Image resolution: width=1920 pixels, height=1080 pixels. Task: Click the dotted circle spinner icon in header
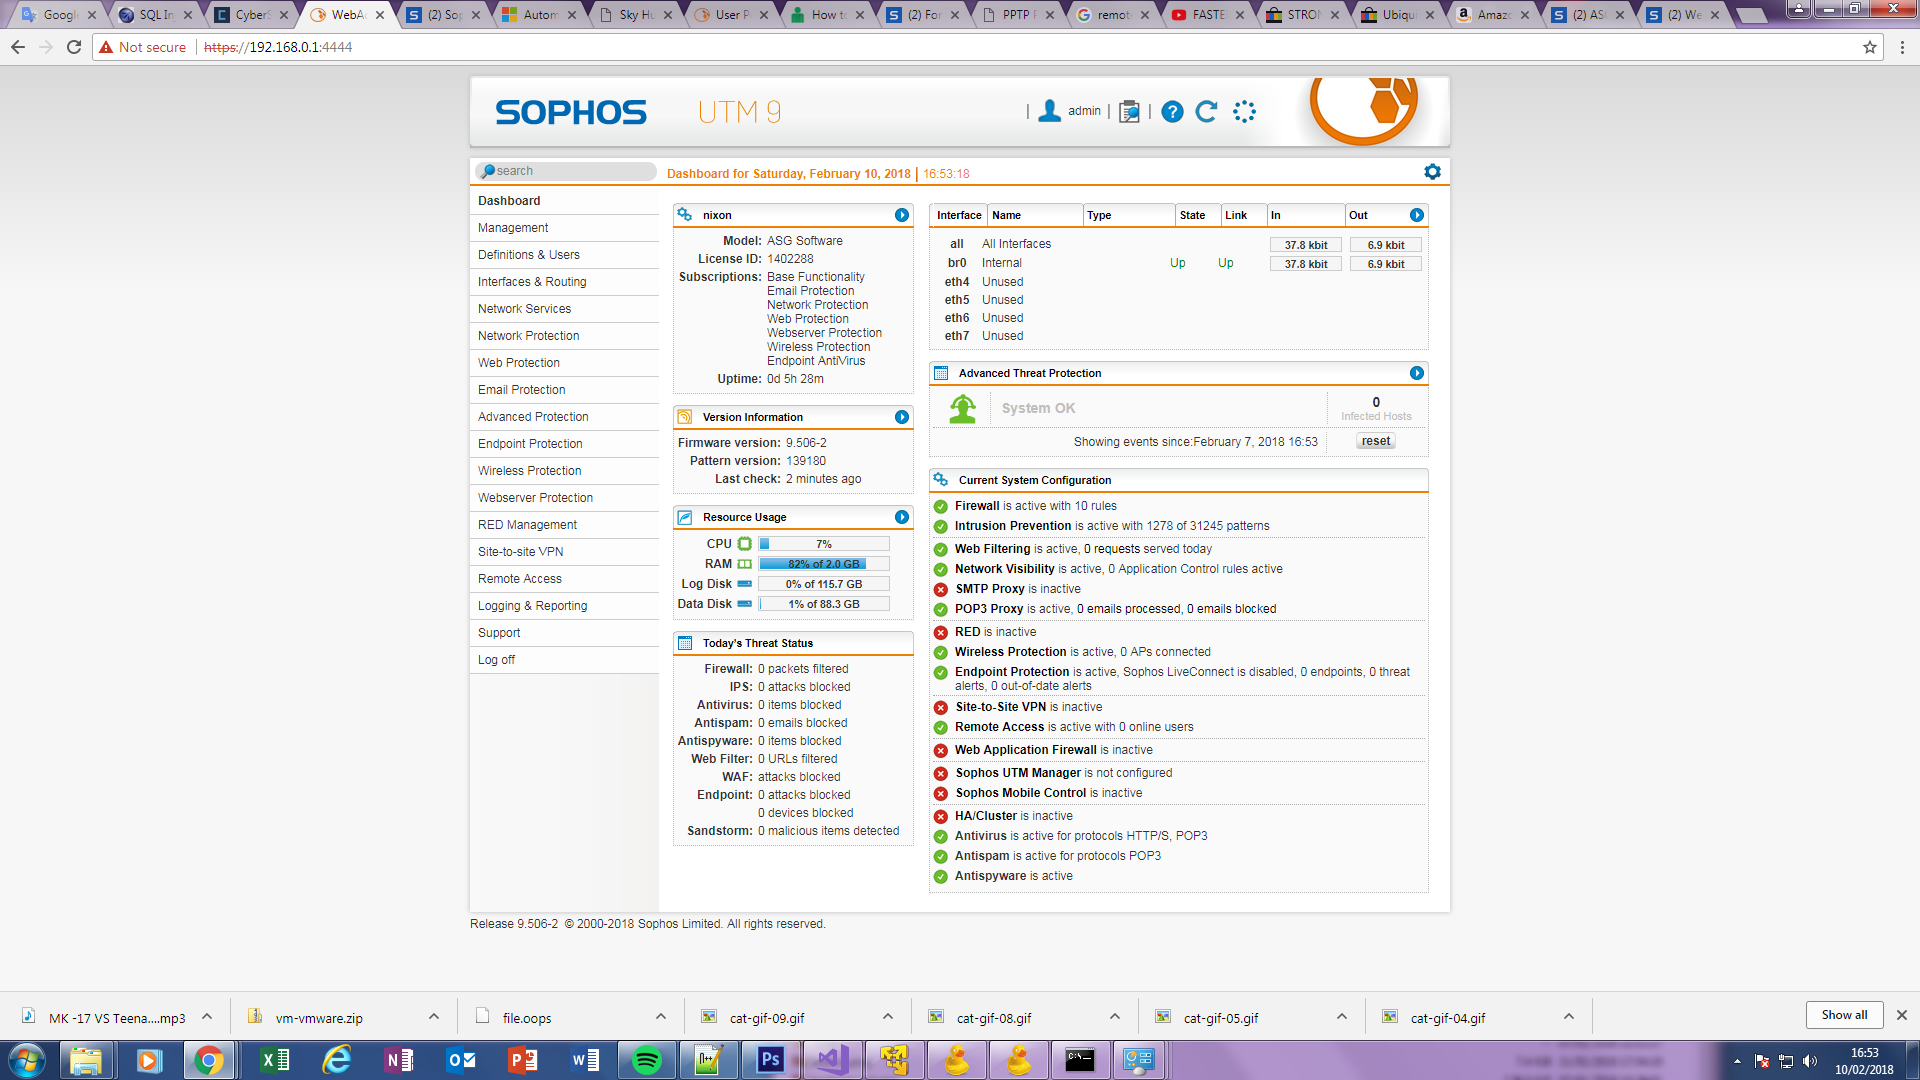1244,111
